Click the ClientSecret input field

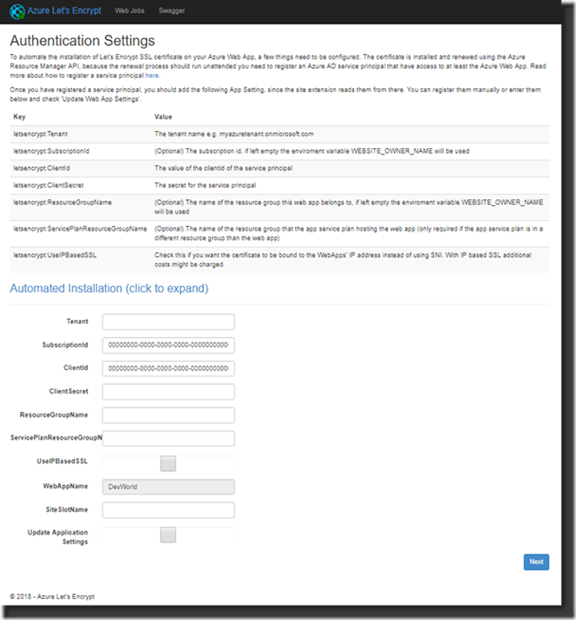pos(168,392)
